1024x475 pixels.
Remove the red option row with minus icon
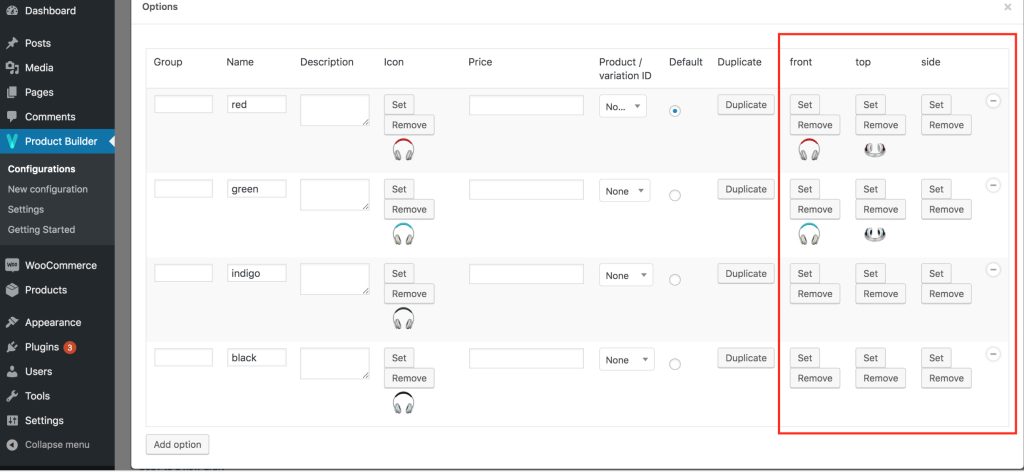pyautogui.click(x=993, y=101)
